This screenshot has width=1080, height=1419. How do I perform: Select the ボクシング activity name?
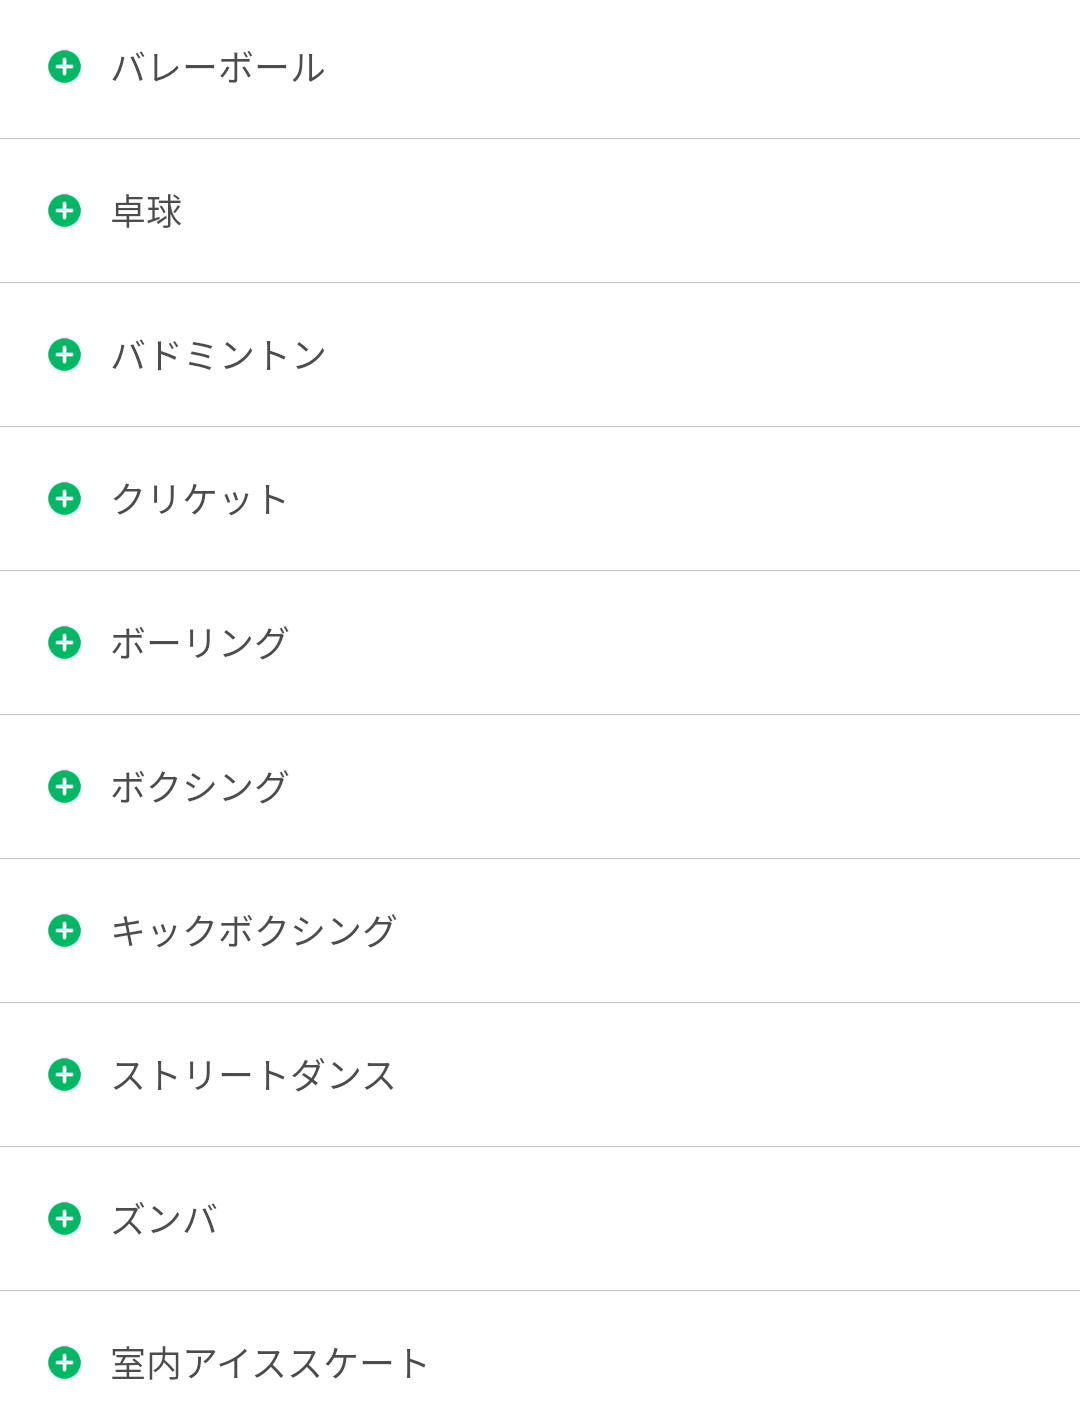[200, 788]
